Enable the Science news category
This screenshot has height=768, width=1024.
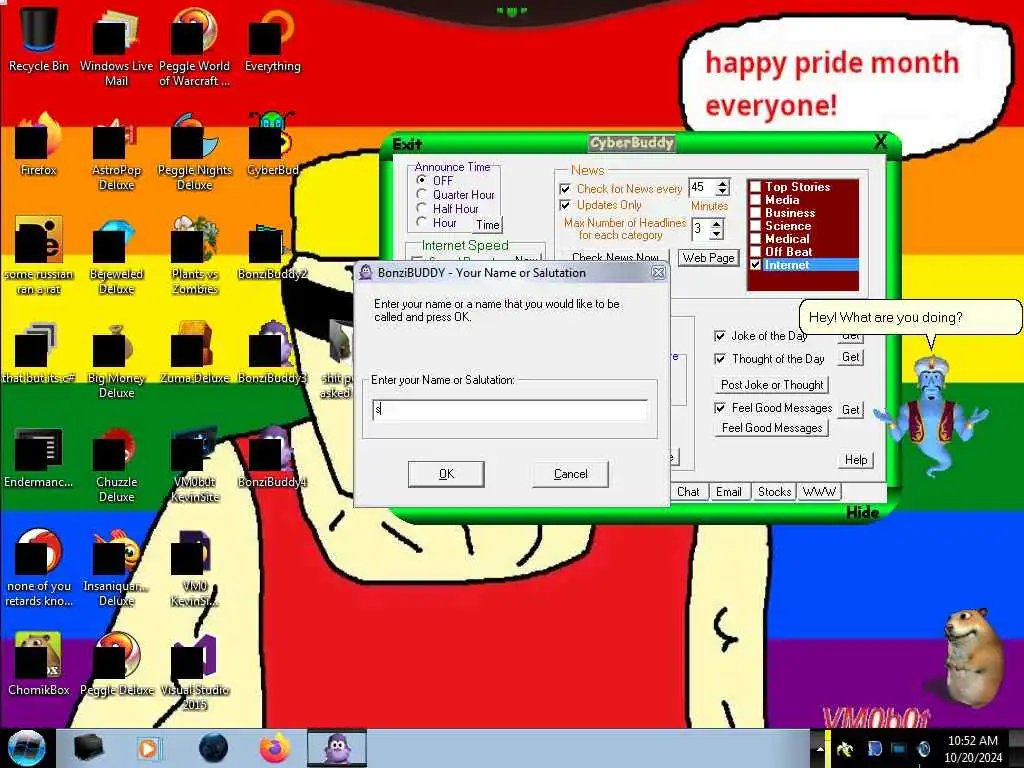click(x=756, y=226)
